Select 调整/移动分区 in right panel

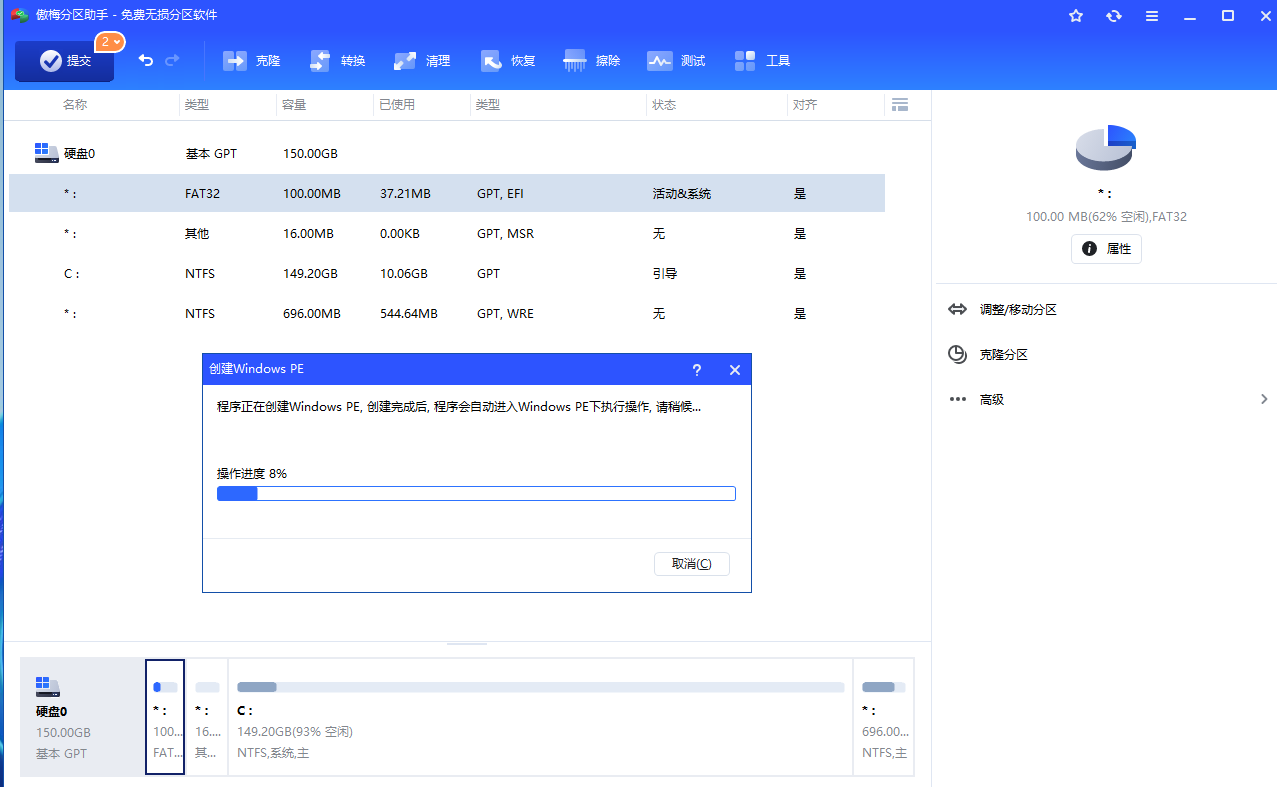point(1018,310)
